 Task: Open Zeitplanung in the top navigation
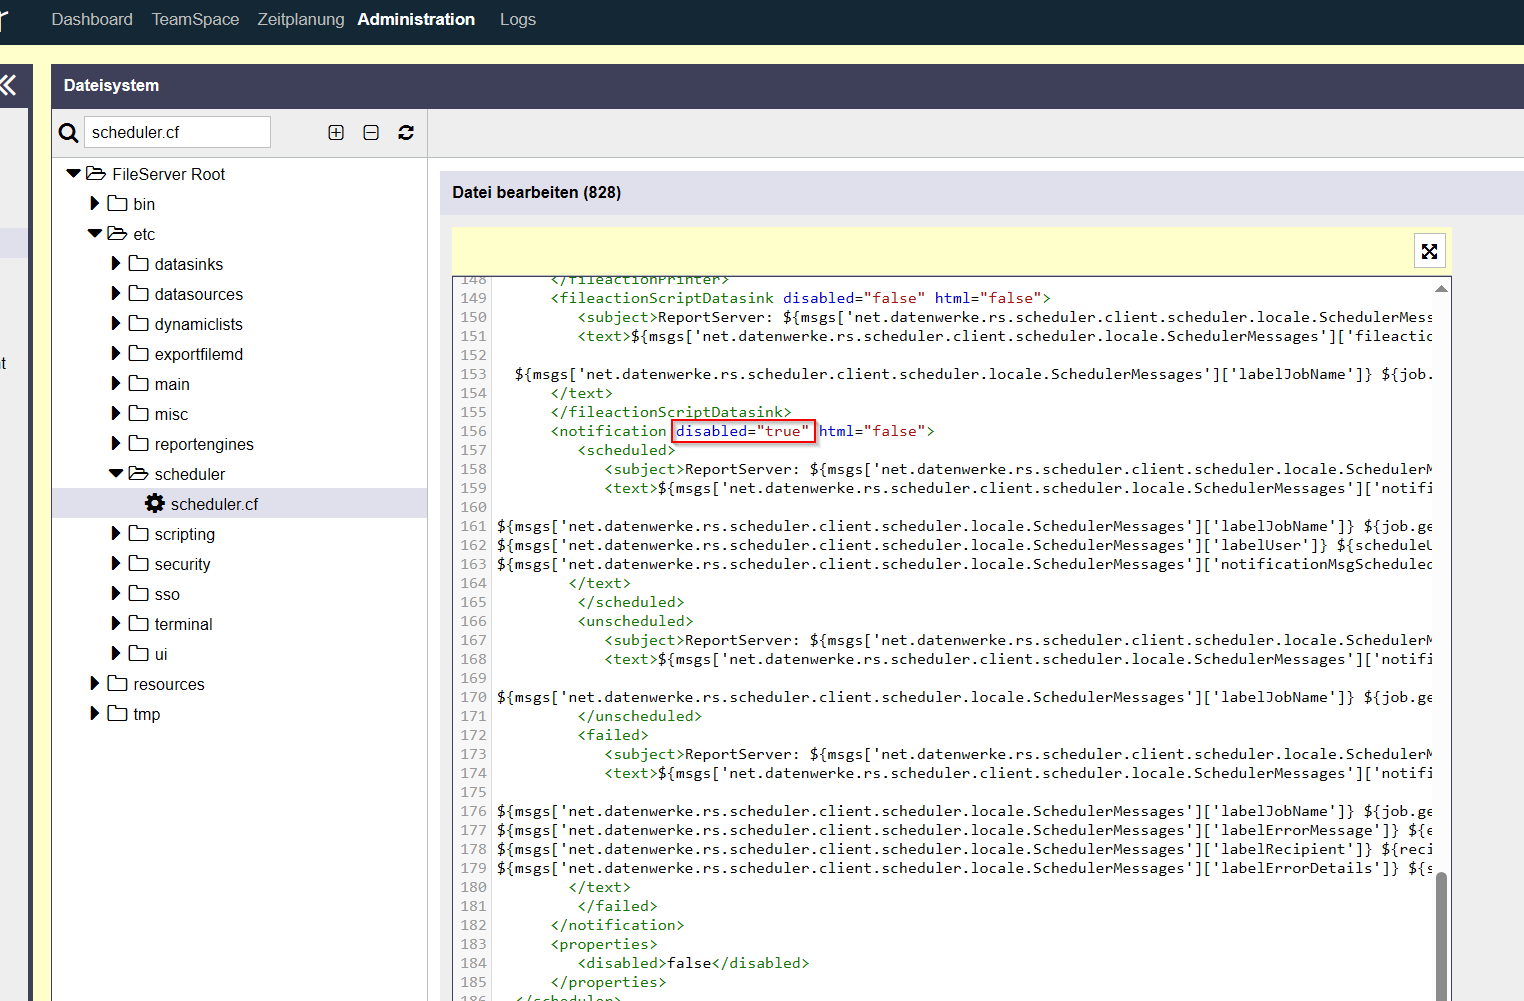coord(300,20)
